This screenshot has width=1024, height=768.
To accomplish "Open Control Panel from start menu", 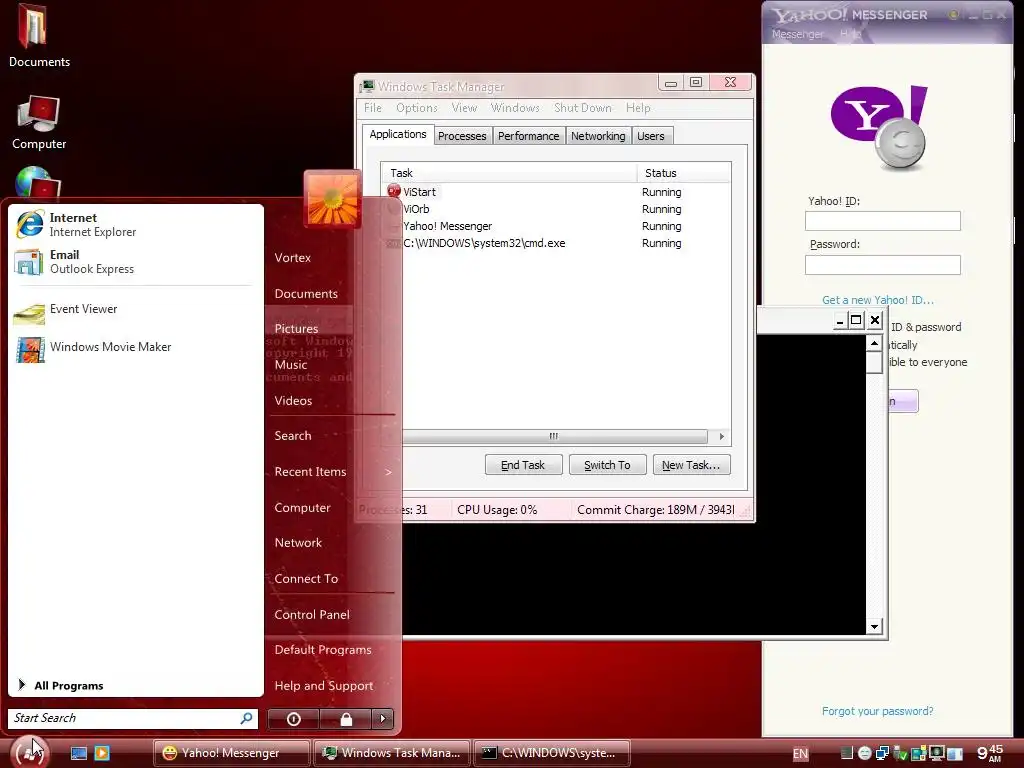I will (x=312, y=615).
